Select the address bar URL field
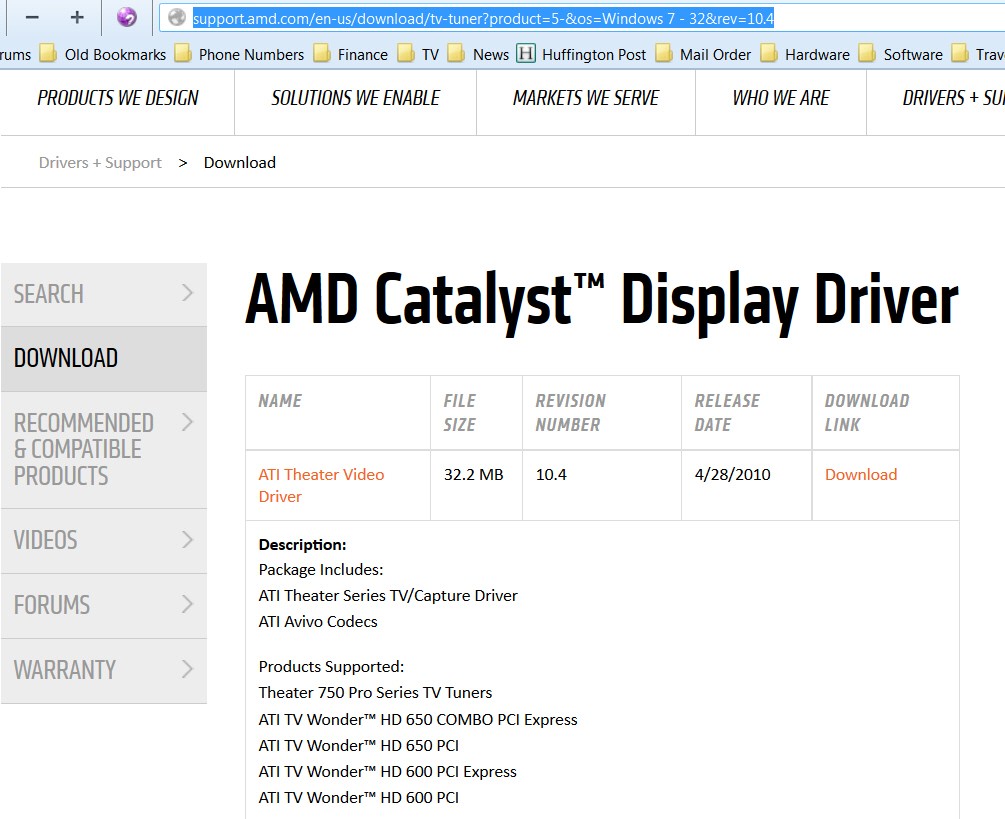 582,19
